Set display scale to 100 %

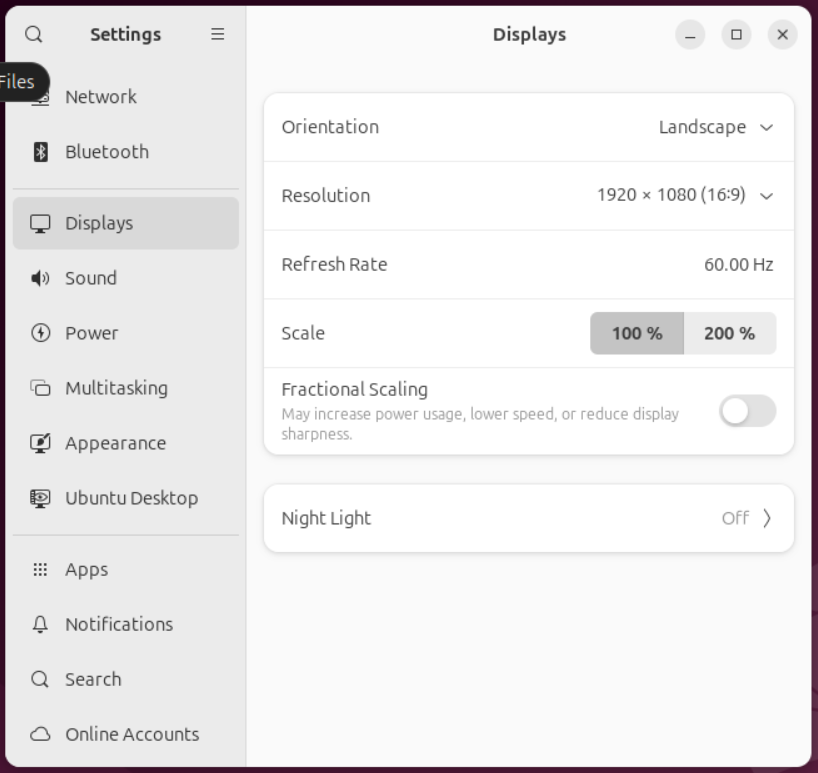637,333
